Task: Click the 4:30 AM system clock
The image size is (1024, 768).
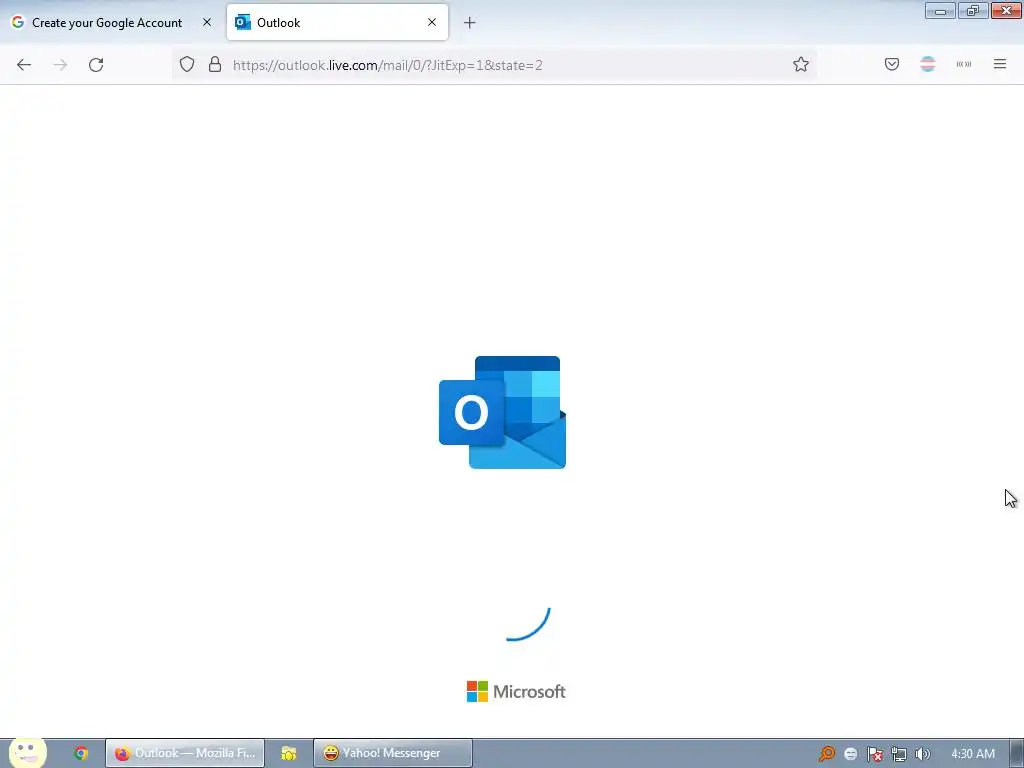Action: point(973,754)
